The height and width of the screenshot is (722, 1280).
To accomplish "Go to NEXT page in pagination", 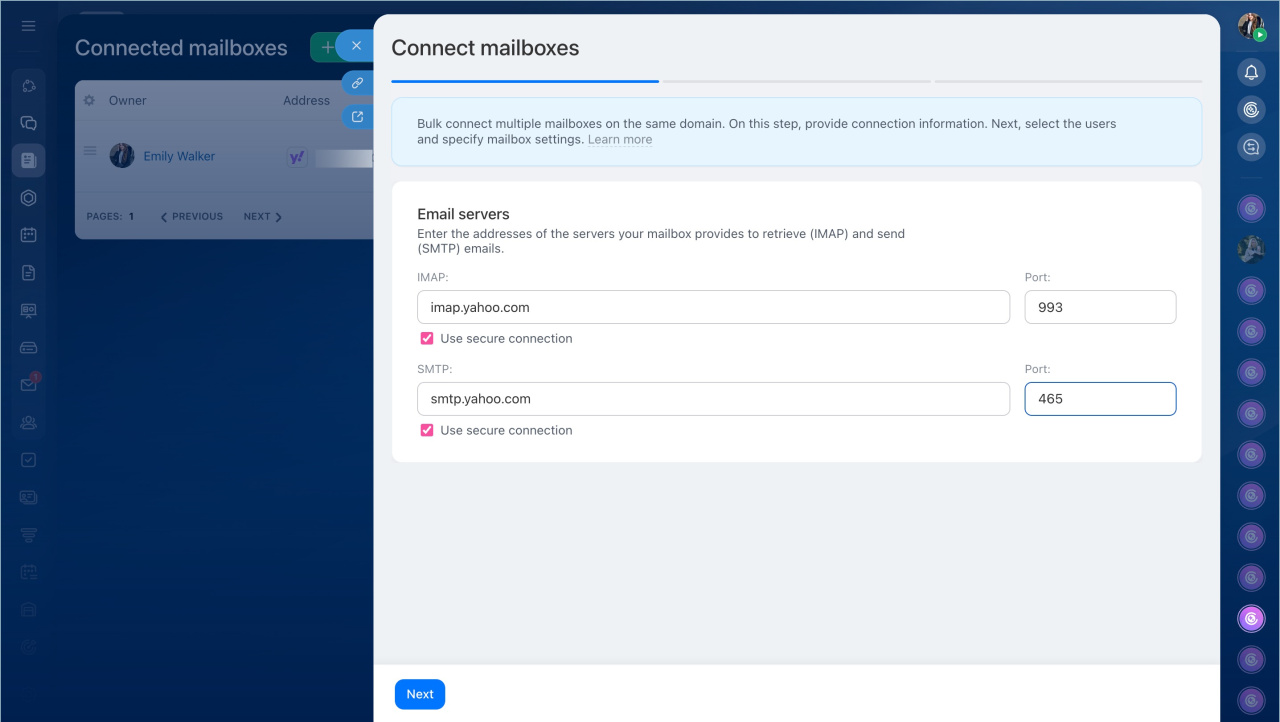I will [x=262, y=217].
